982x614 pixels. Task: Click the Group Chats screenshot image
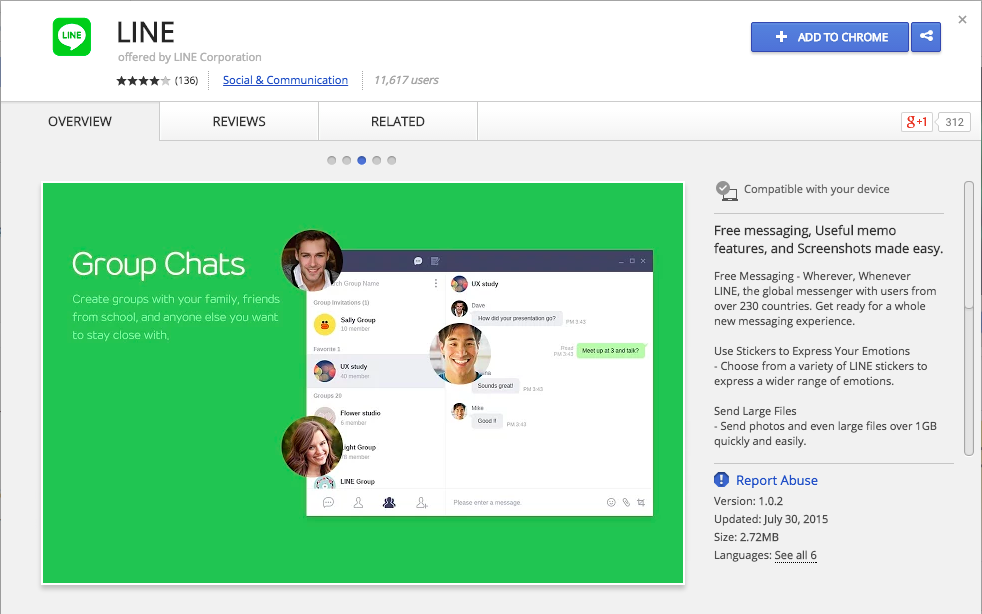363,383
